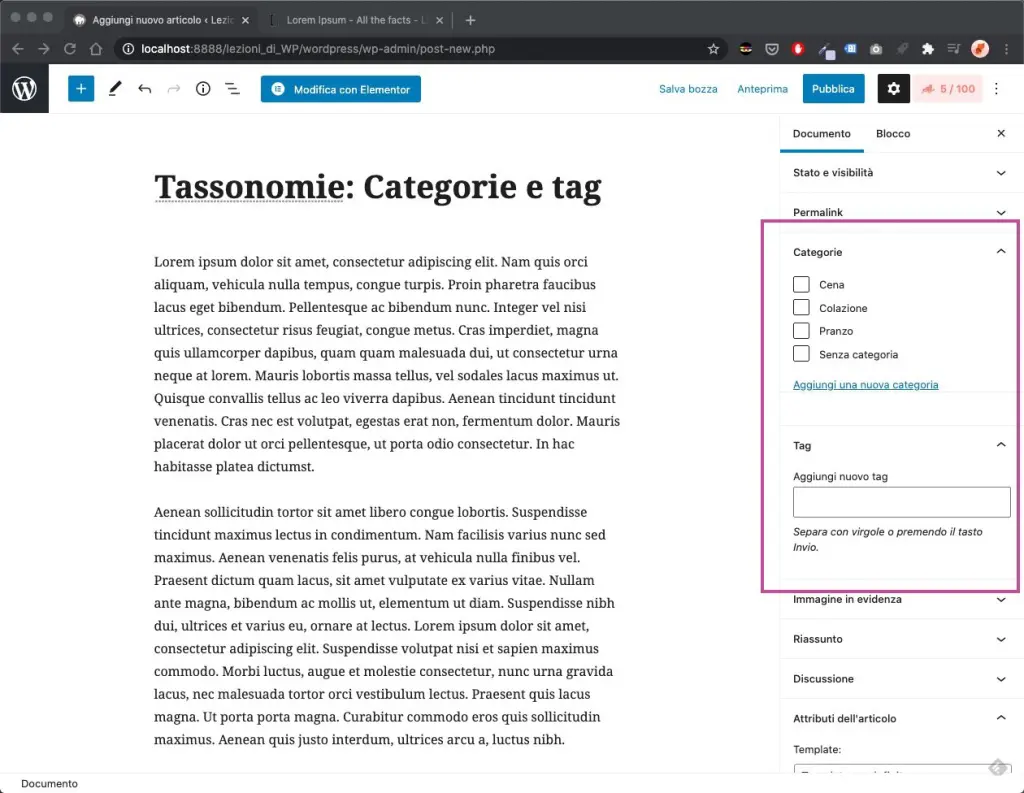
Task: Open block navigation list icon
Action: [232, 89]
